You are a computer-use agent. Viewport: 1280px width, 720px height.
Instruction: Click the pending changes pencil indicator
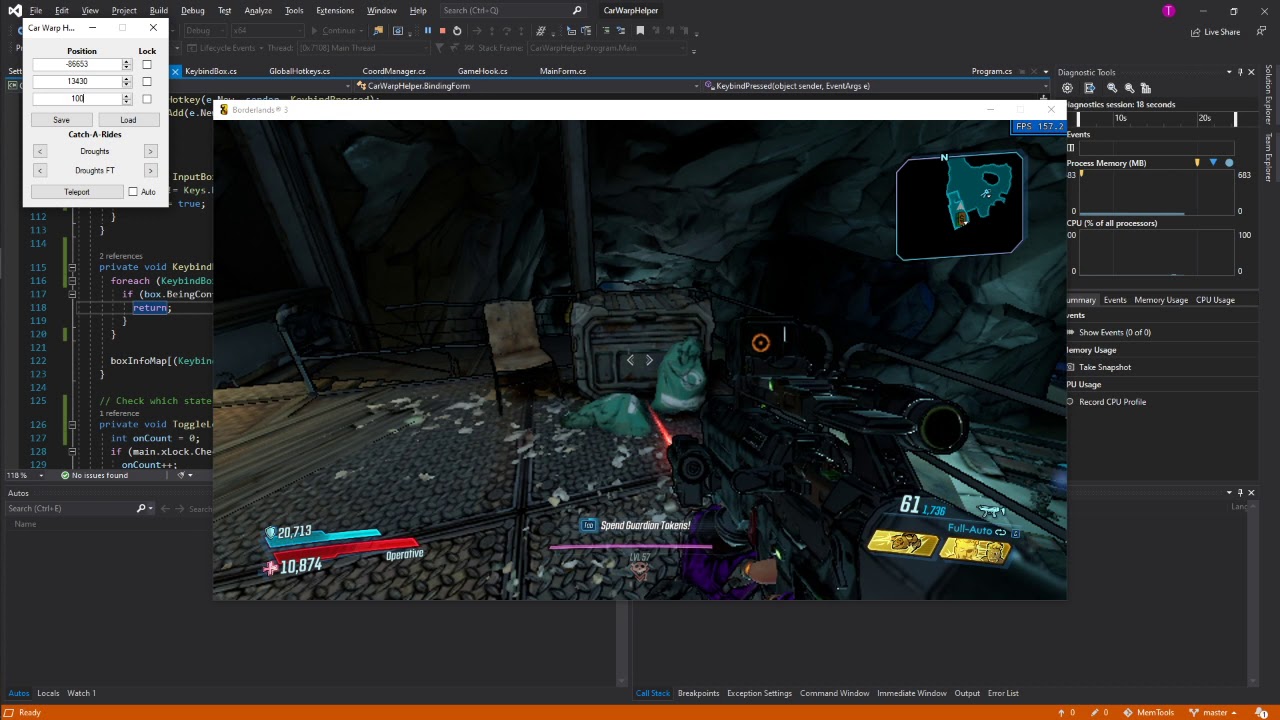[x=1099, y=712]
